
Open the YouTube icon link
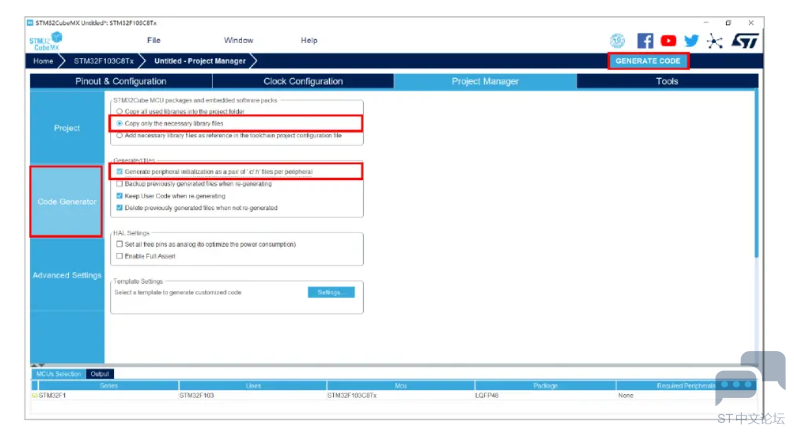668,41
